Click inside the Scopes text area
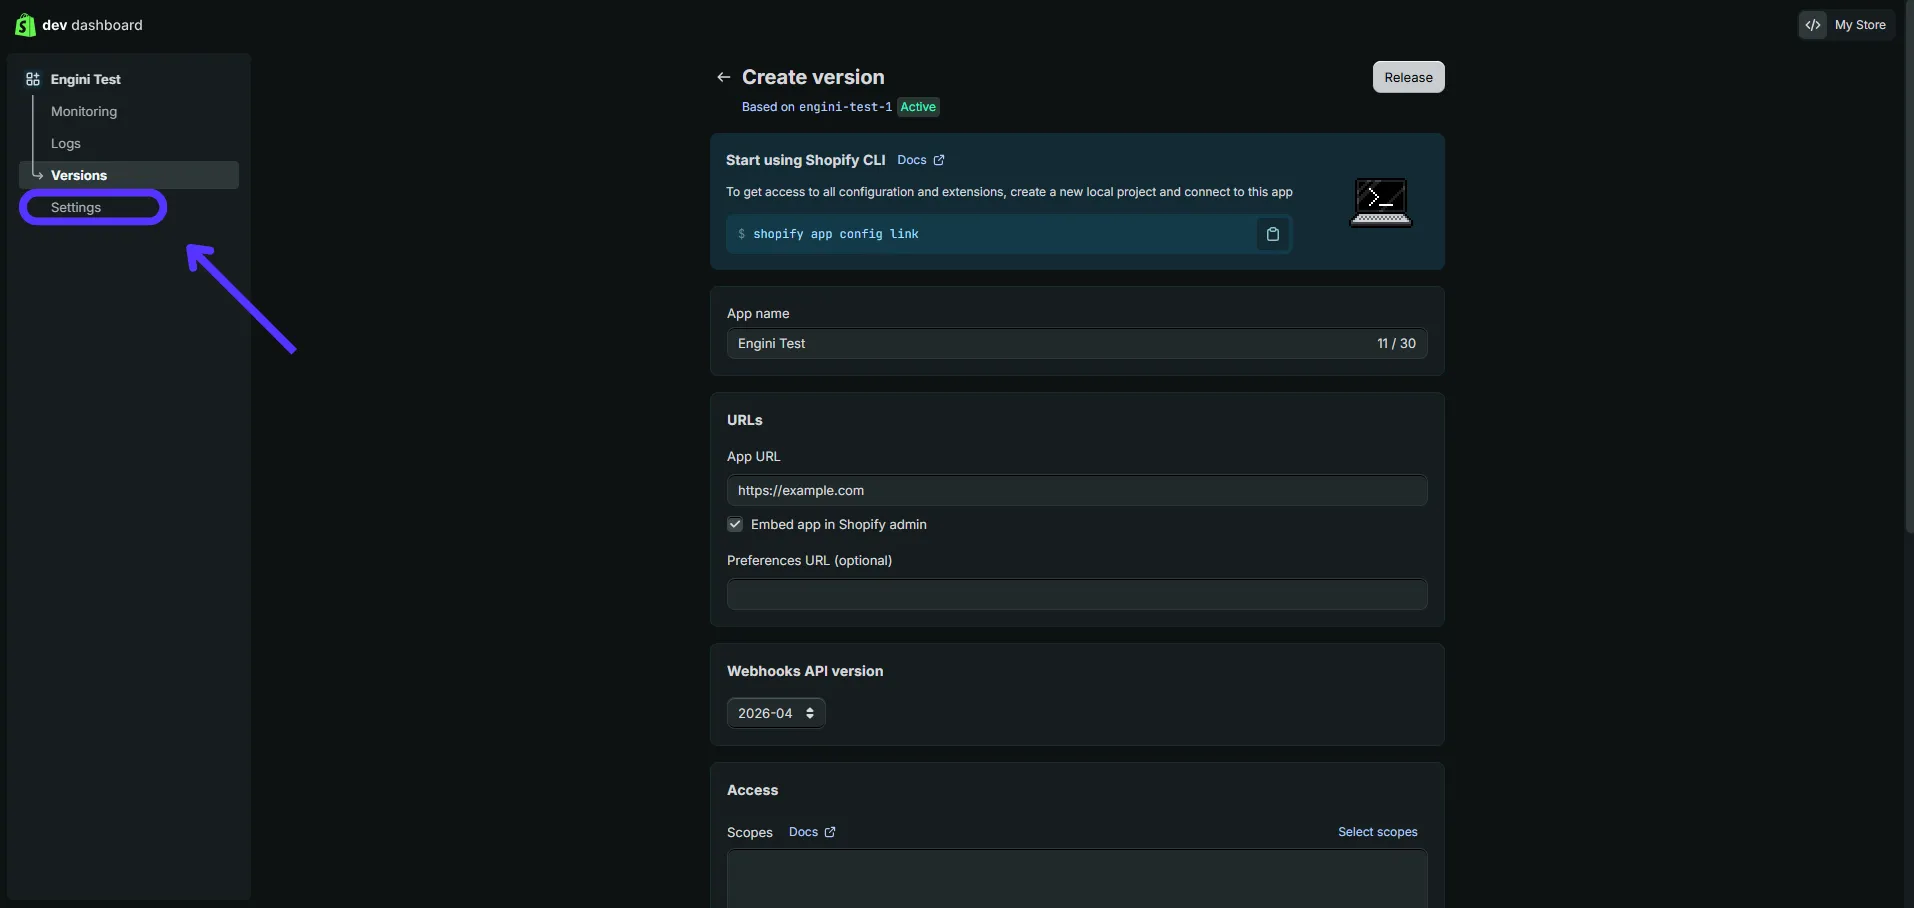The width and height of the screenshot is (1914, 908). (x=1077, y=879)
